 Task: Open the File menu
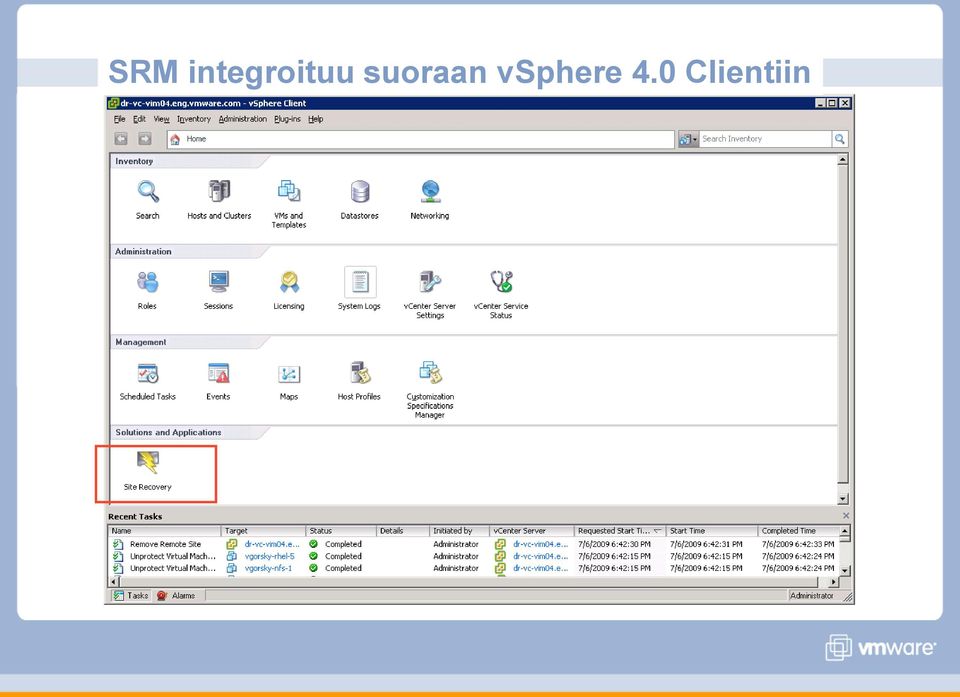tap(119, 119)
